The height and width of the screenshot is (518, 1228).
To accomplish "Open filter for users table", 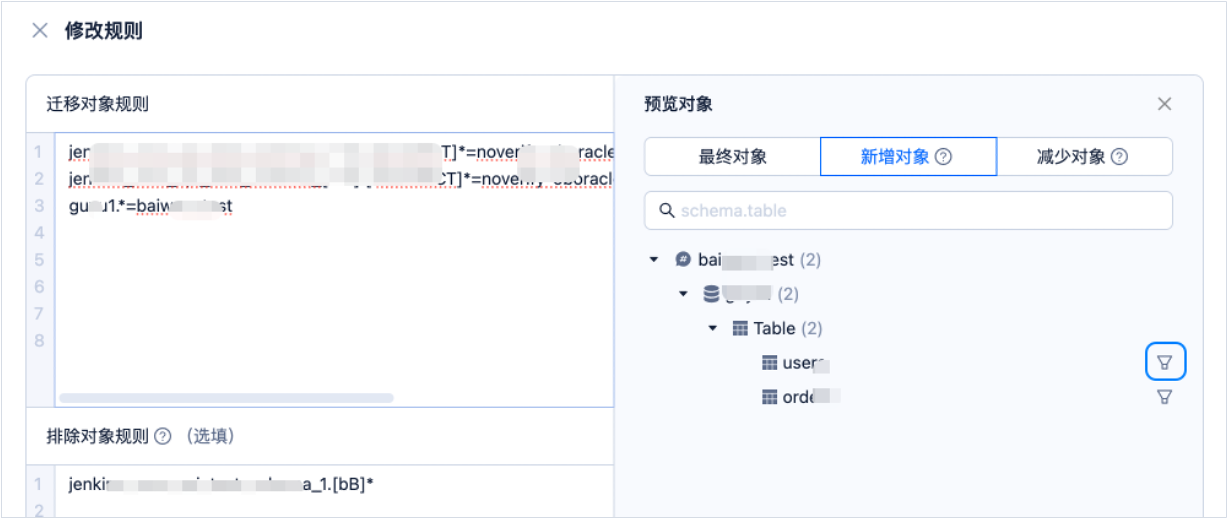I will click(x=1165, y=362).
